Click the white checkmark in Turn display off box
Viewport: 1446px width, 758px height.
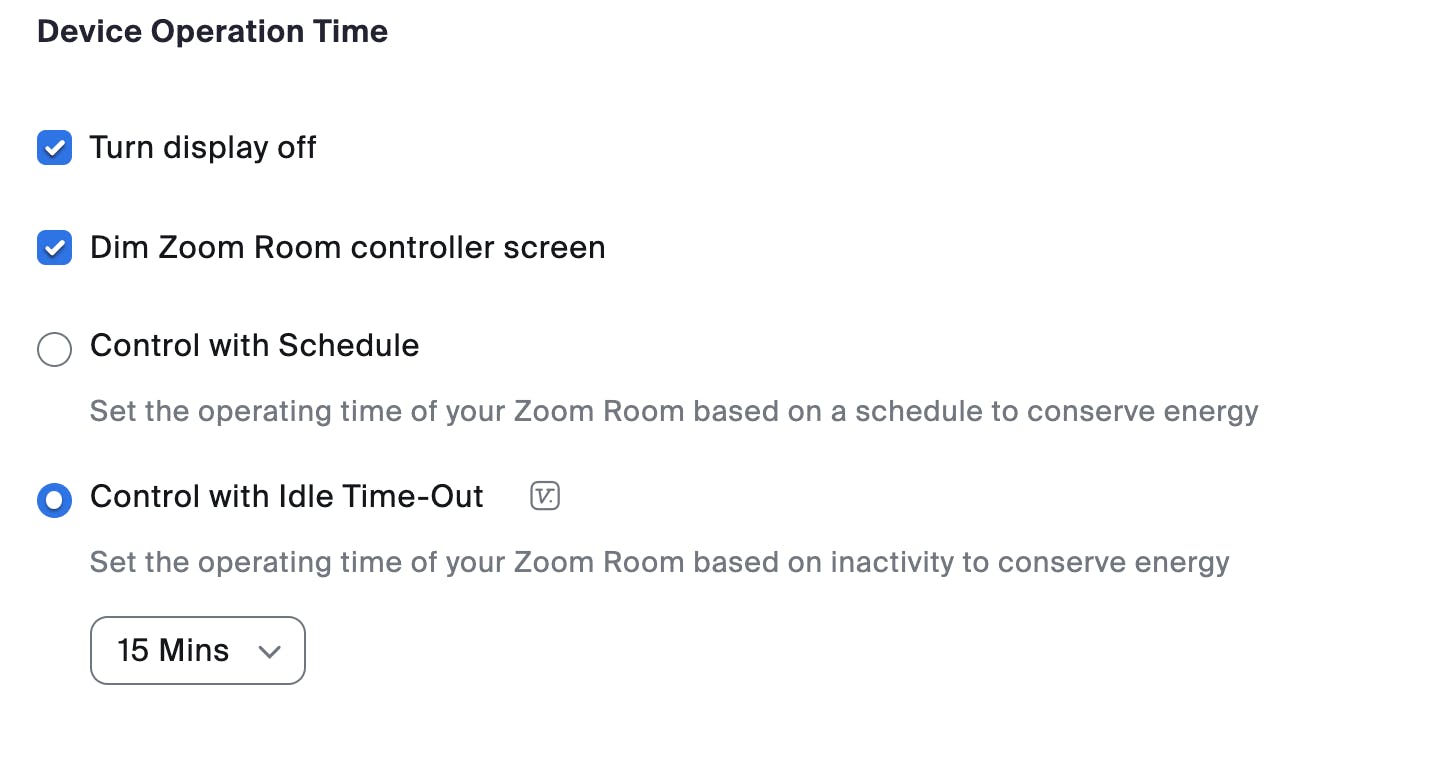click(54, 148)
